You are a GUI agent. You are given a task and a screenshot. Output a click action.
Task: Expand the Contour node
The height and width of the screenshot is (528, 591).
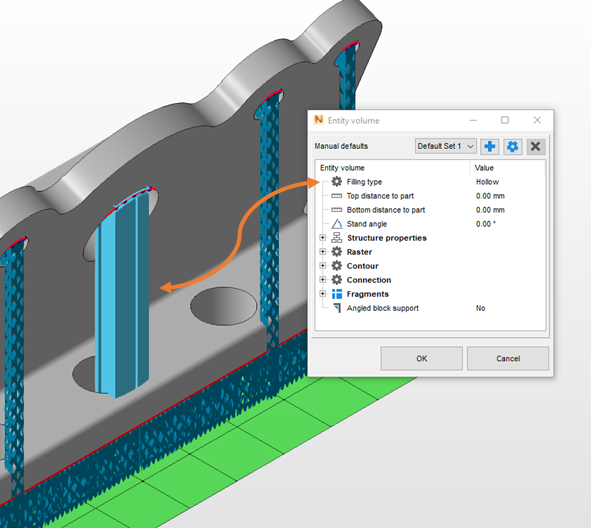click(323, 265)
